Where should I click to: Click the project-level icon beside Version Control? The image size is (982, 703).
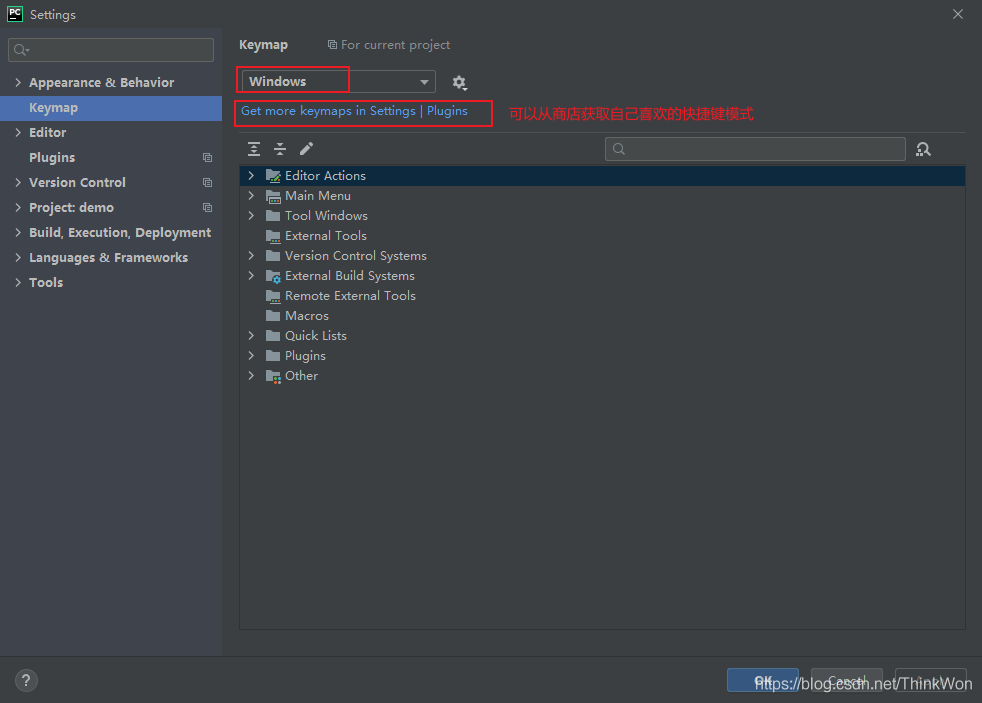pyautogui.click(x=207, y=183)
